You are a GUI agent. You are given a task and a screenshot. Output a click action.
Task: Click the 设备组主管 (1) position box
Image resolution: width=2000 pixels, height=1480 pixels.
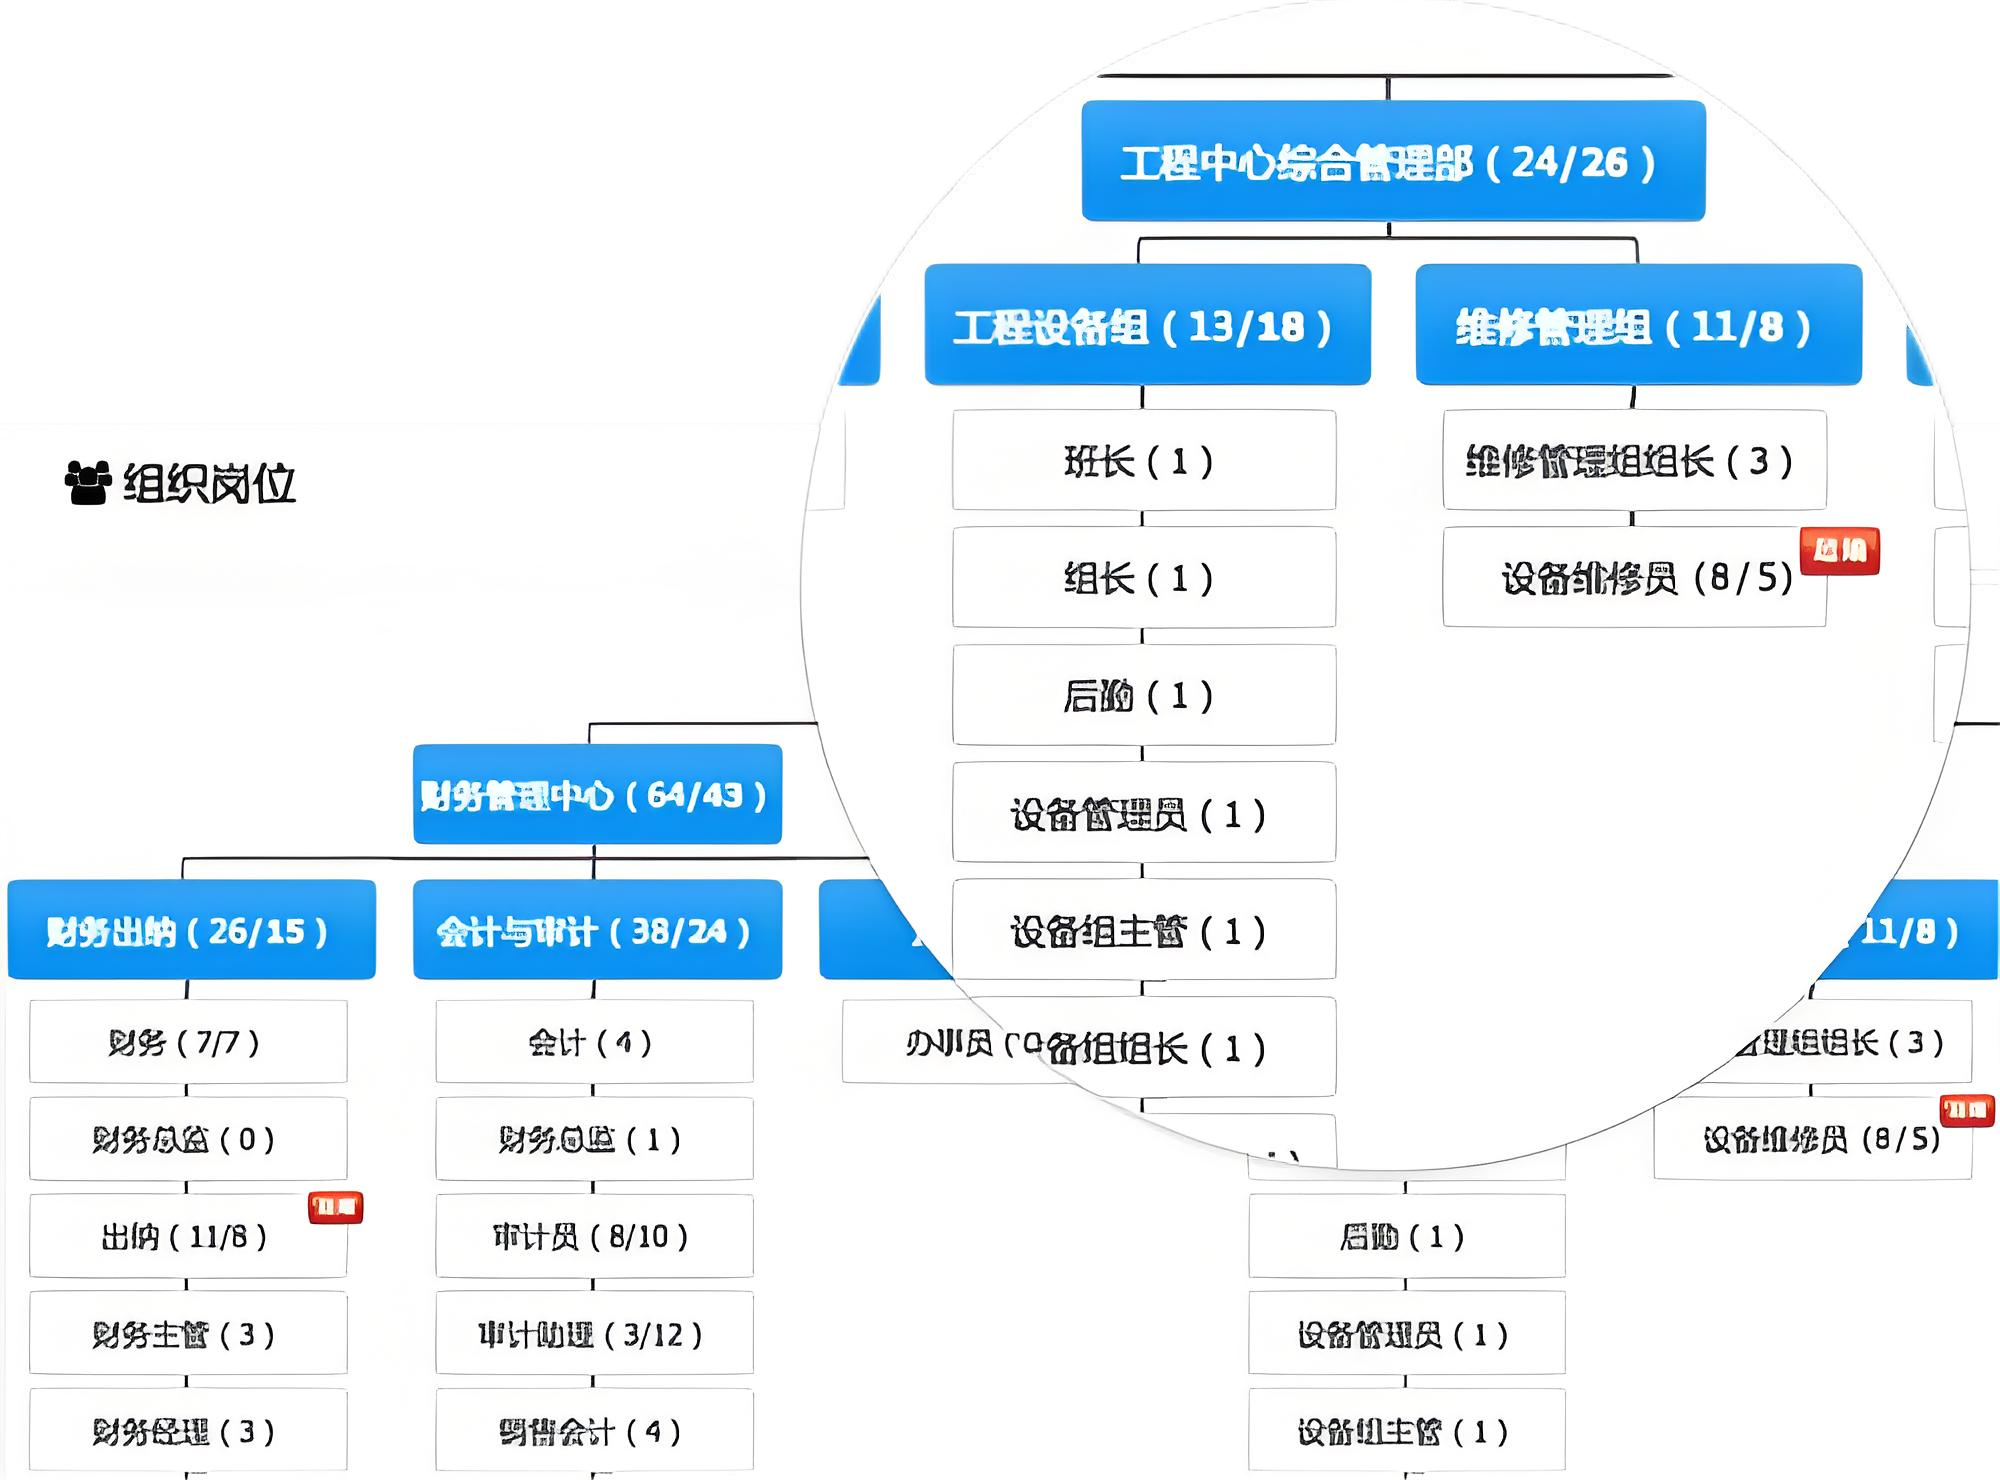[x=1145, y=931]
